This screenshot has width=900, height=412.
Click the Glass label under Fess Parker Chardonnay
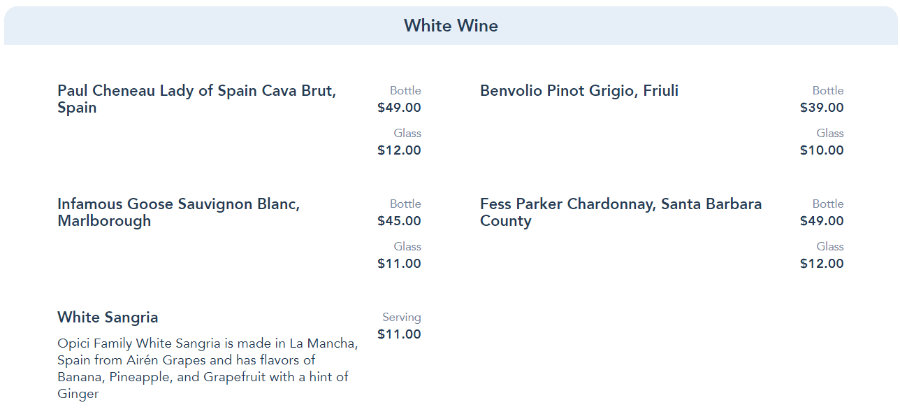point(829,247)
